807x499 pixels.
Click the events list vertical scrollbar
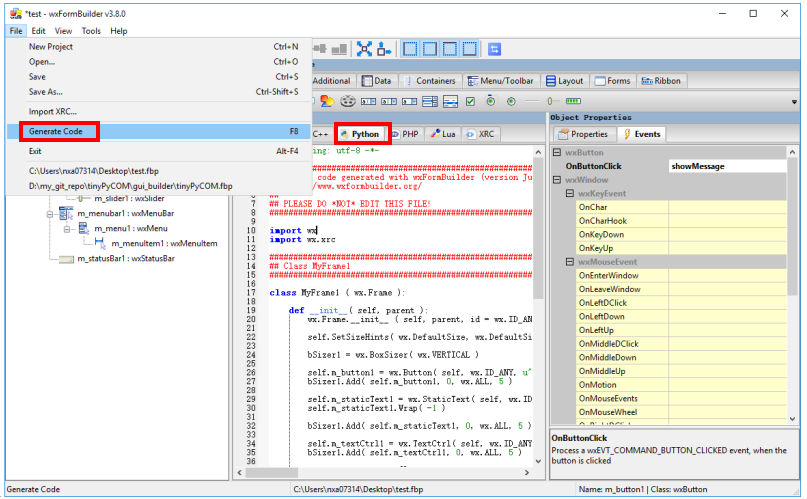tap(793, 286)
